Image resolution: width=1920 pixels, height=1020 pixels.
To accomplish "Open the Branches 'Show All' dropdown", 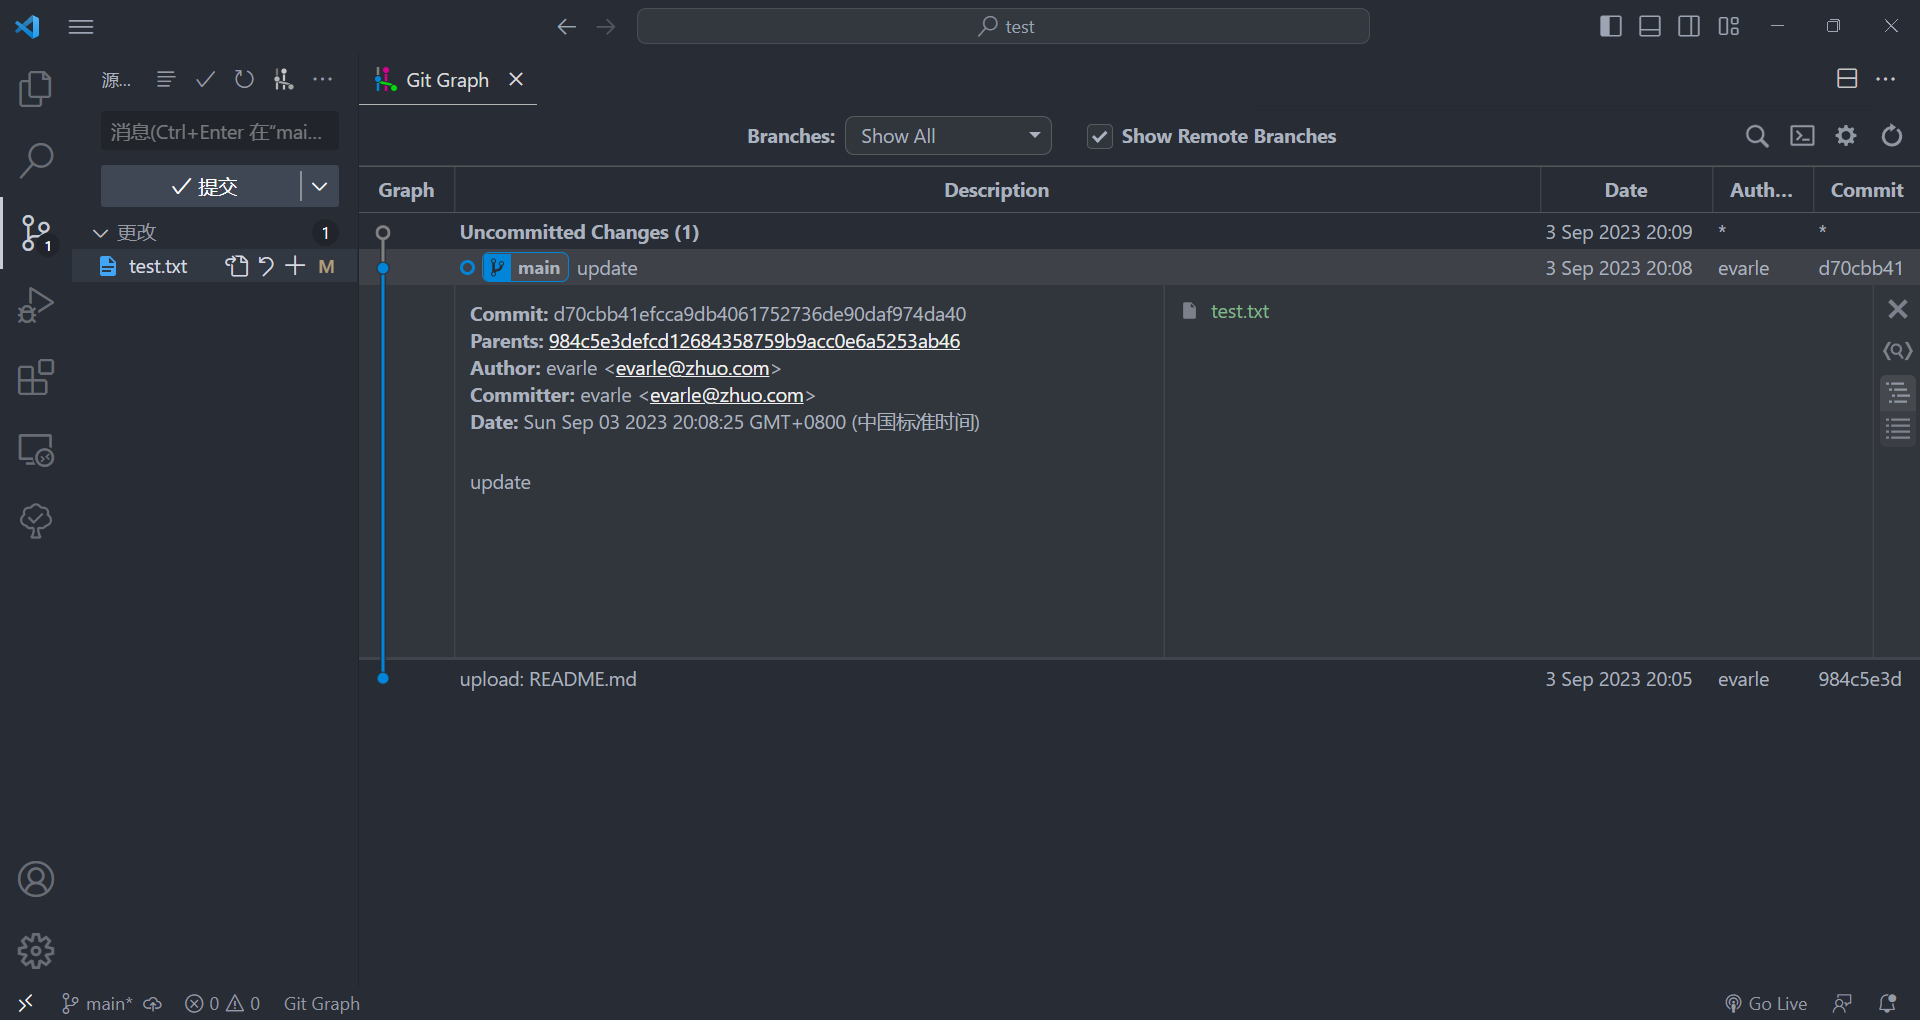I will (948, 136).
